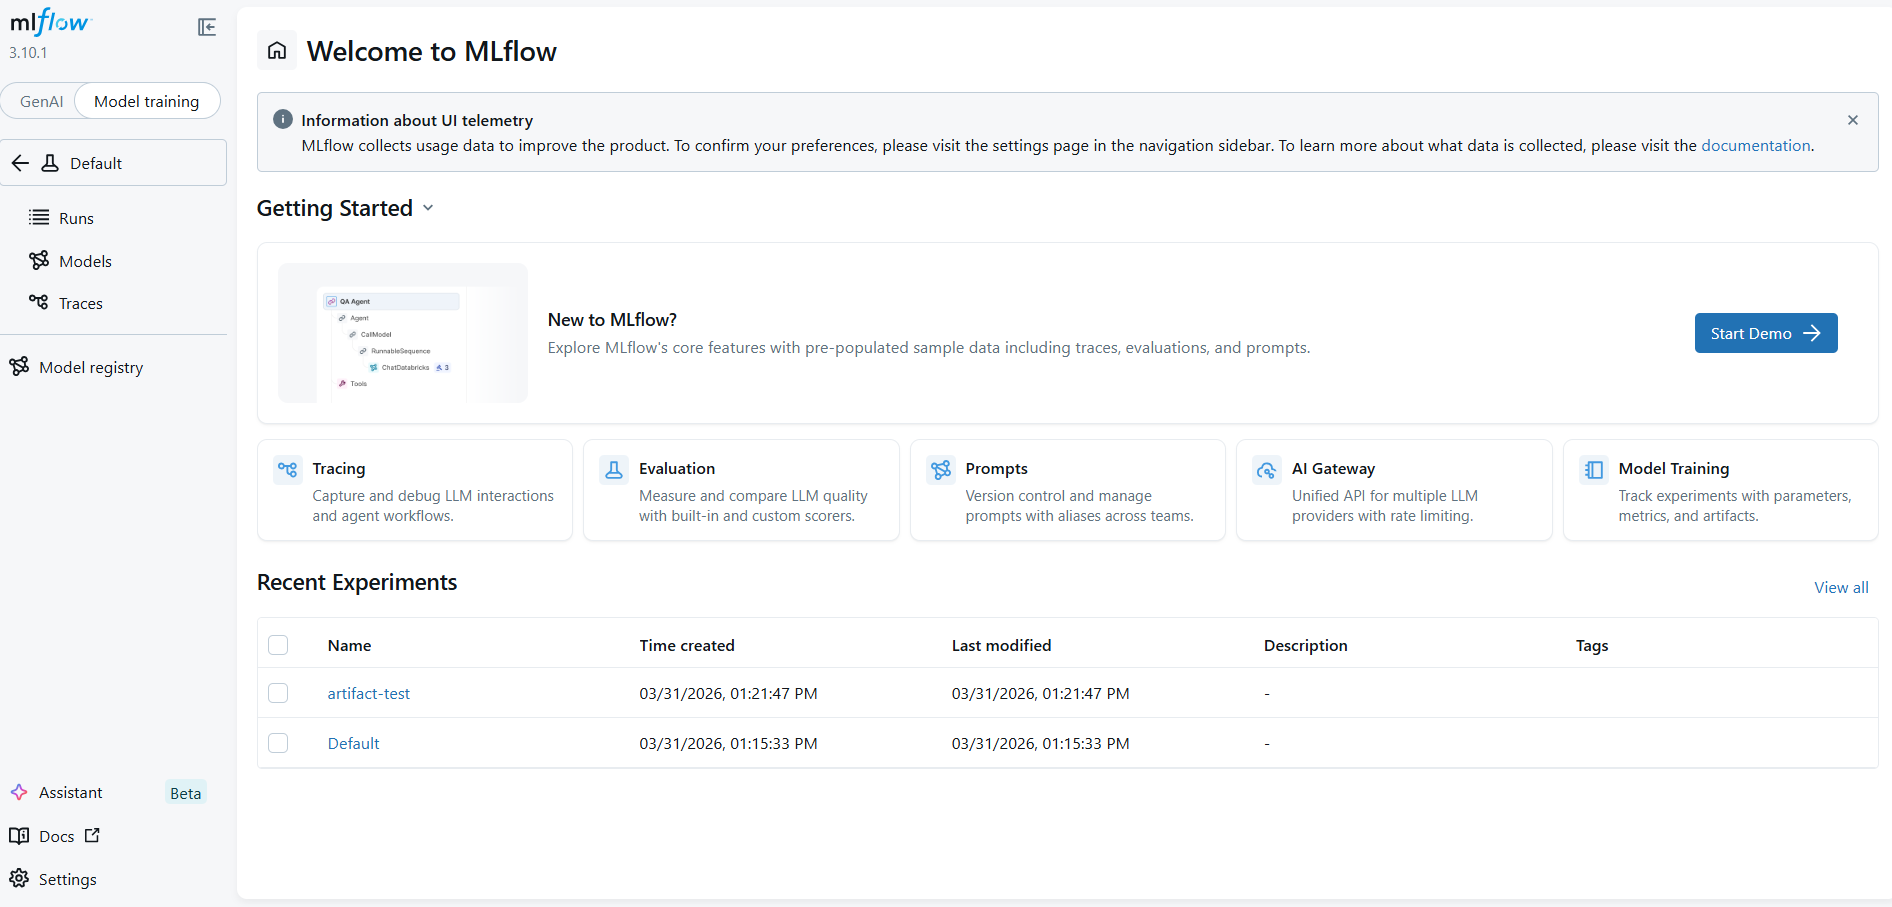The height and width of the screenshot is (907, 1892).
Task: Click the home icon beside the welcome title
Action: pos(277,50)
